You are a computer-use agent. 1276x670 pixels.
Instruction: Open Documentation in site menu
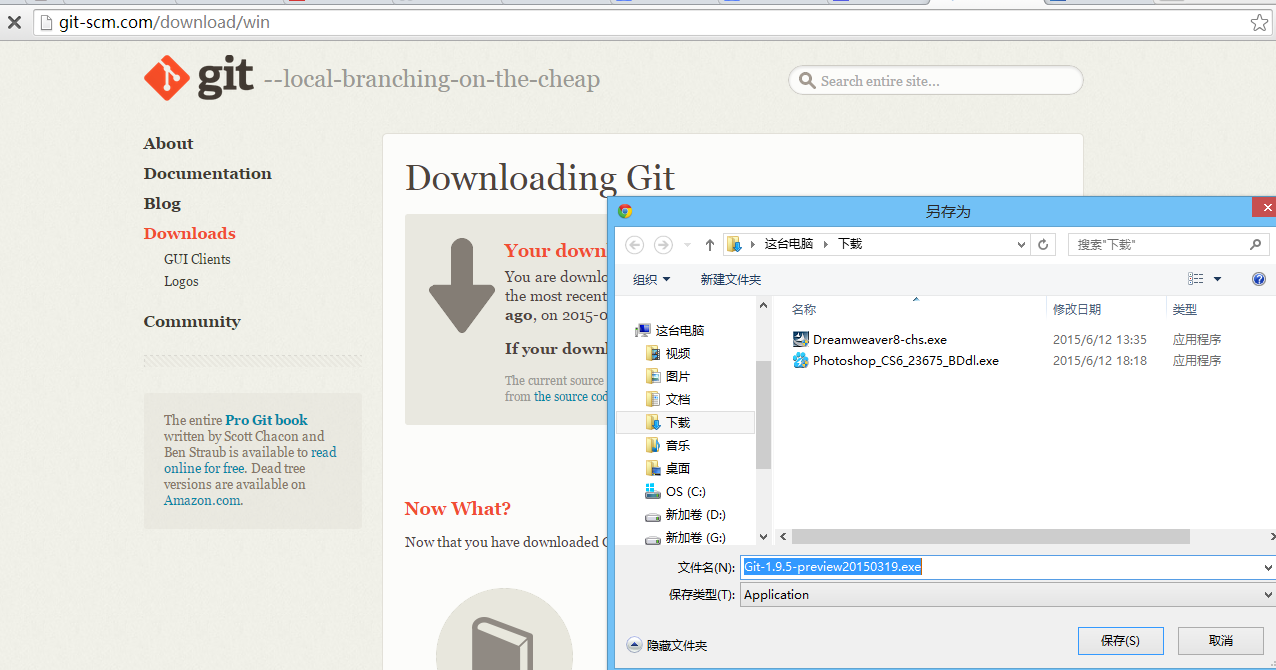coord(207,174)
